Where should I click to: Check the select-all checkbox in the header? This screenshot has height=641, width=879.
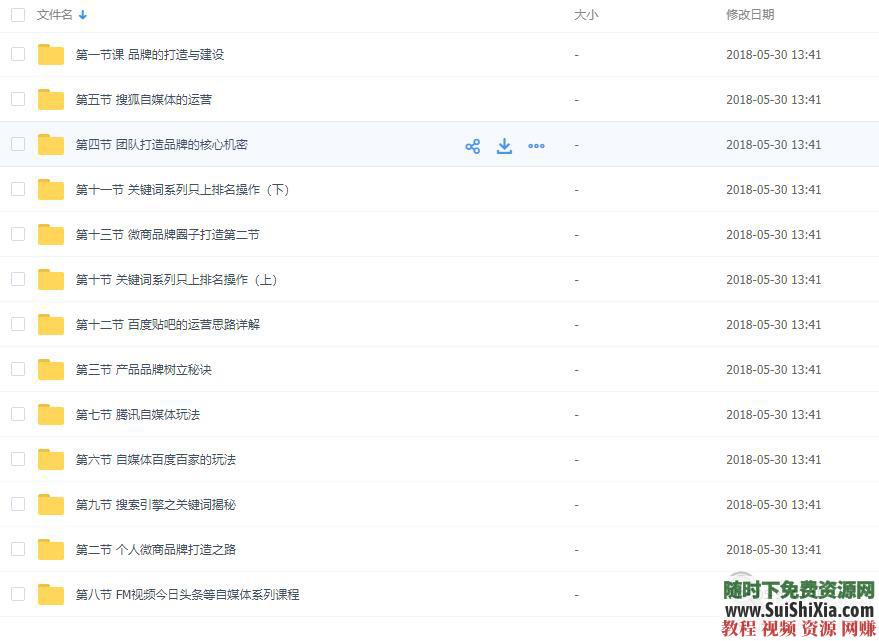(x=17, y=15)
